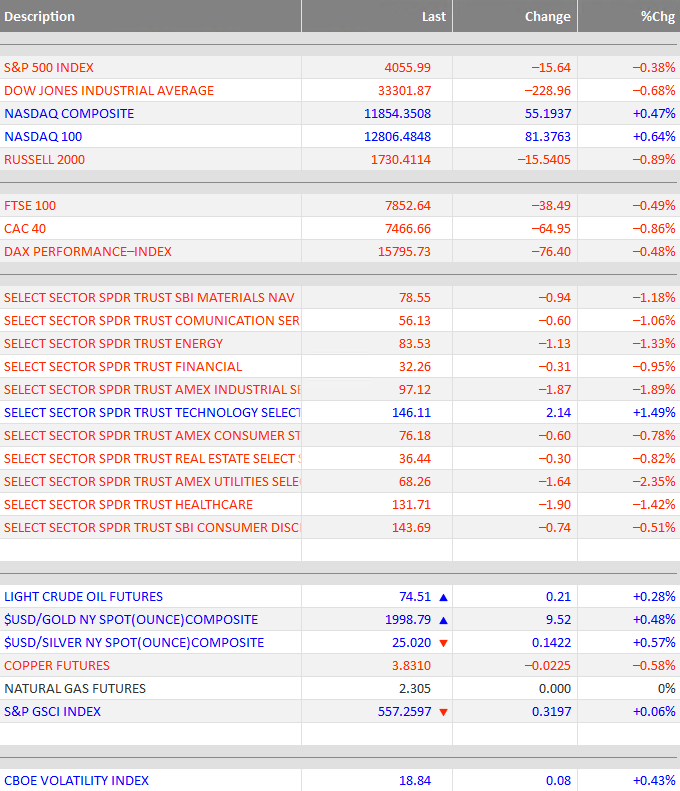Select DAX PERFORMANCE-INDEX row
This screenshot has height=791, width=680.
pyautogui.click(x=340, y=252)
